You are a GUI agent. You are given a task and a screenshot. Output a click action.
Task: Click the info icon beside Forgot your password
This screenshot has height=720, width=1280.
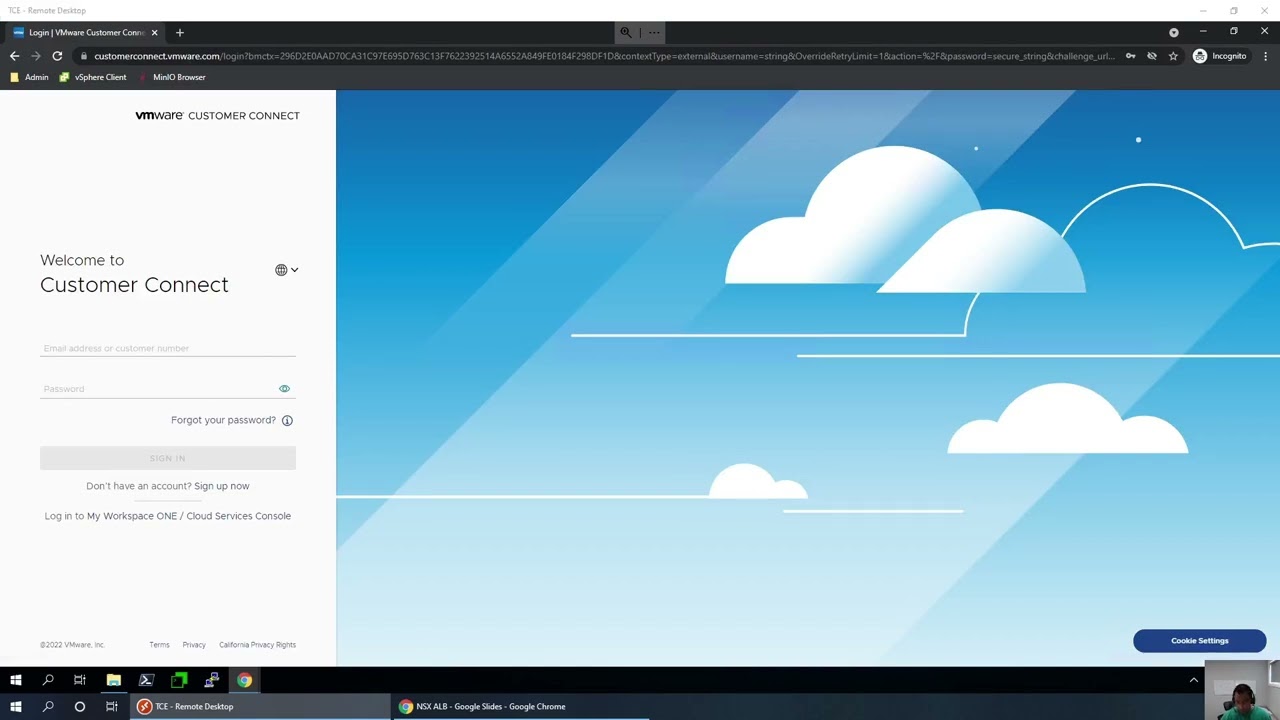tap(287, 420)
